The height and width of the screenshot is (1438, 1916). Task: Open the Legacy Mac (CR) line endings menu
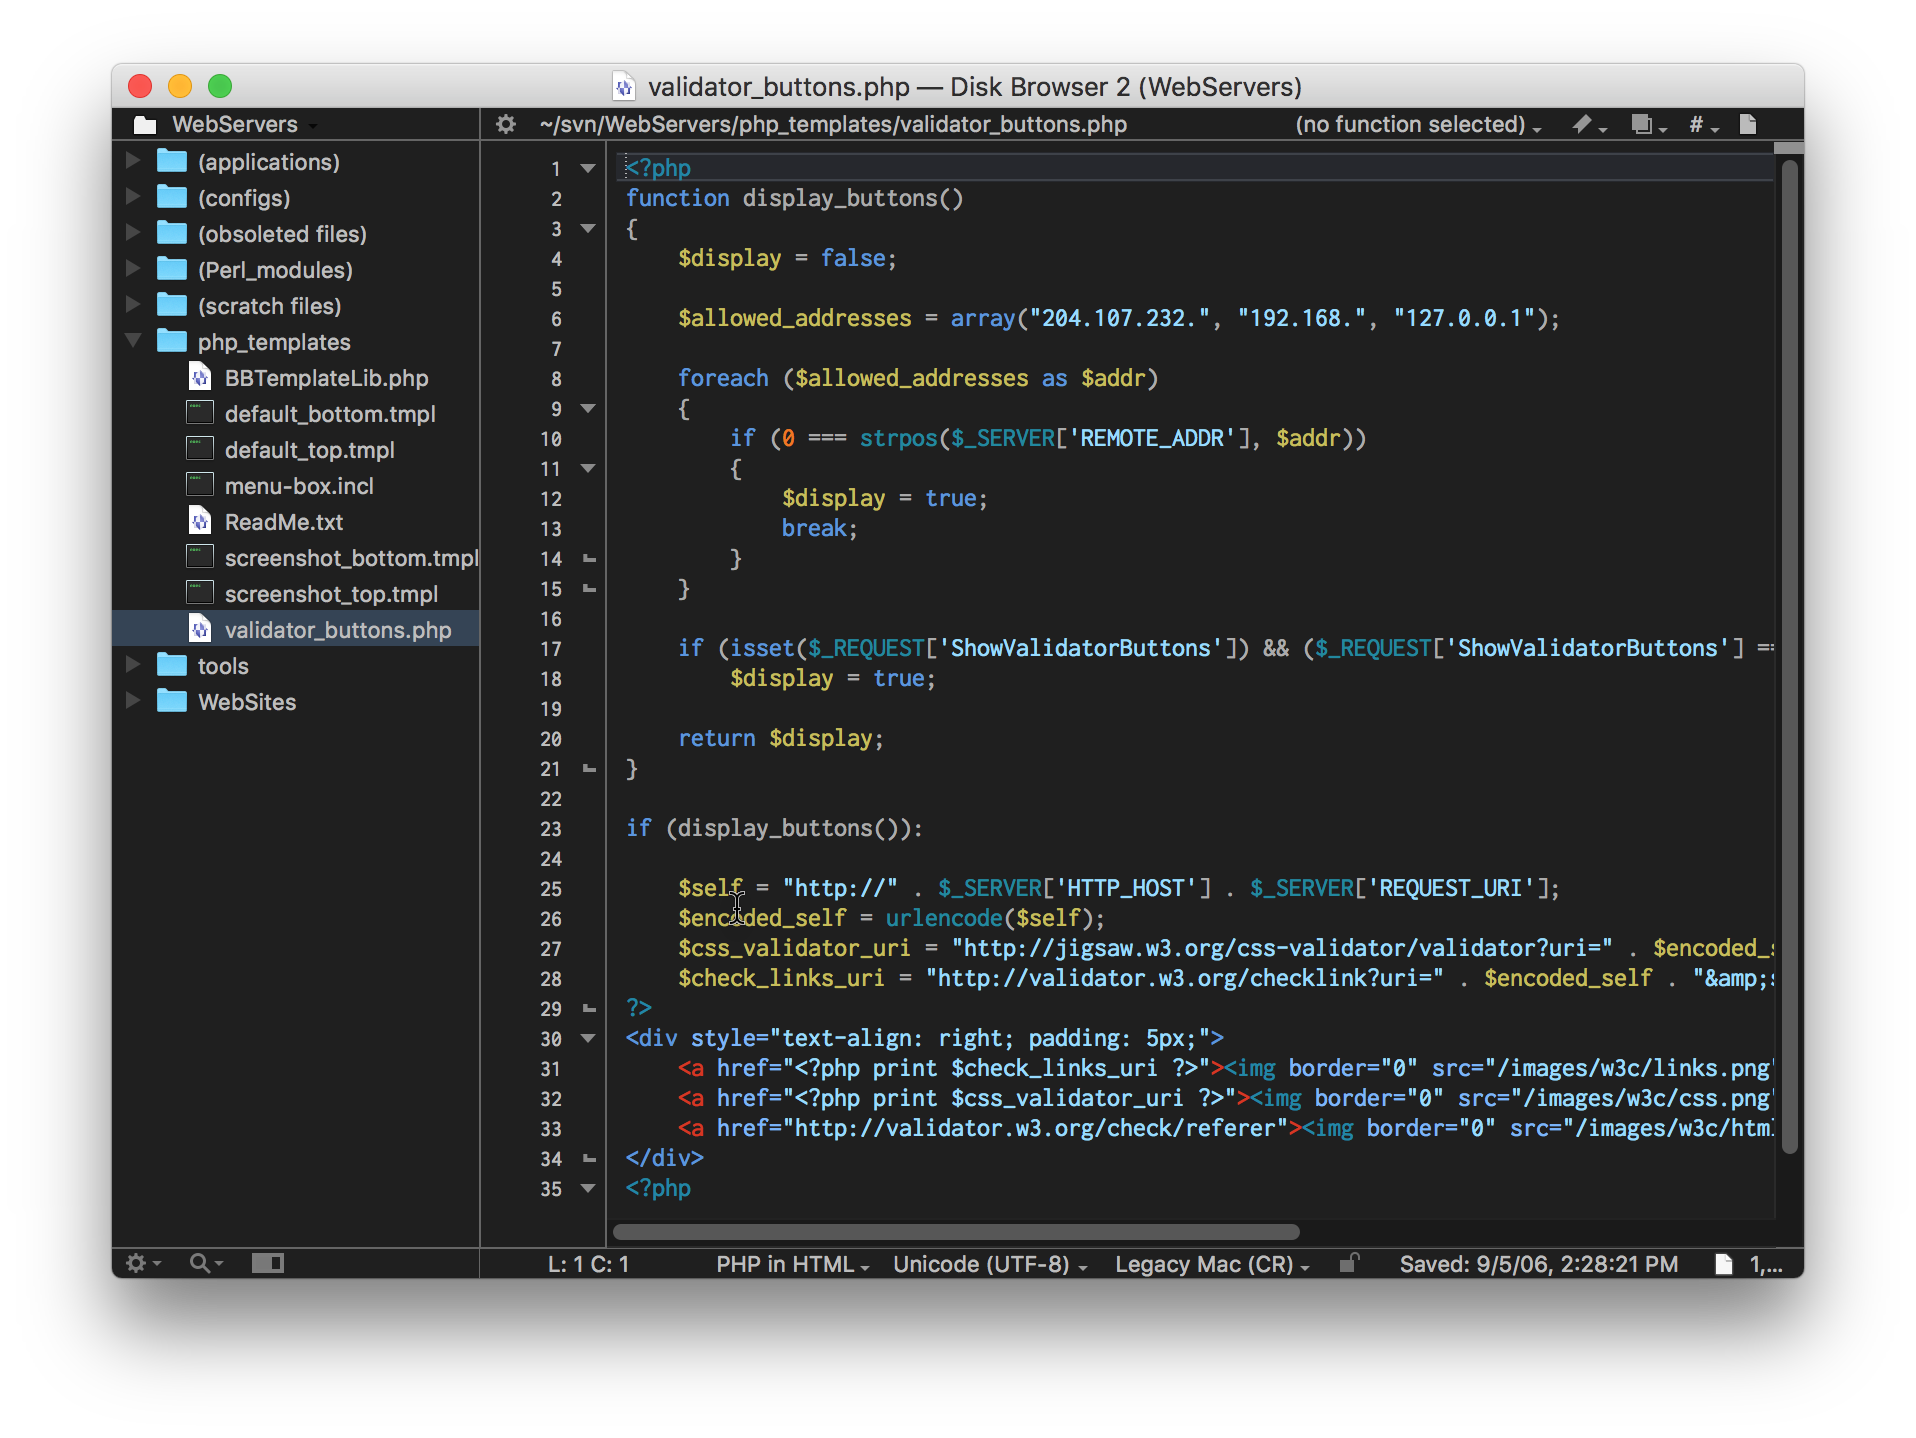[x=1209, y=1263]
